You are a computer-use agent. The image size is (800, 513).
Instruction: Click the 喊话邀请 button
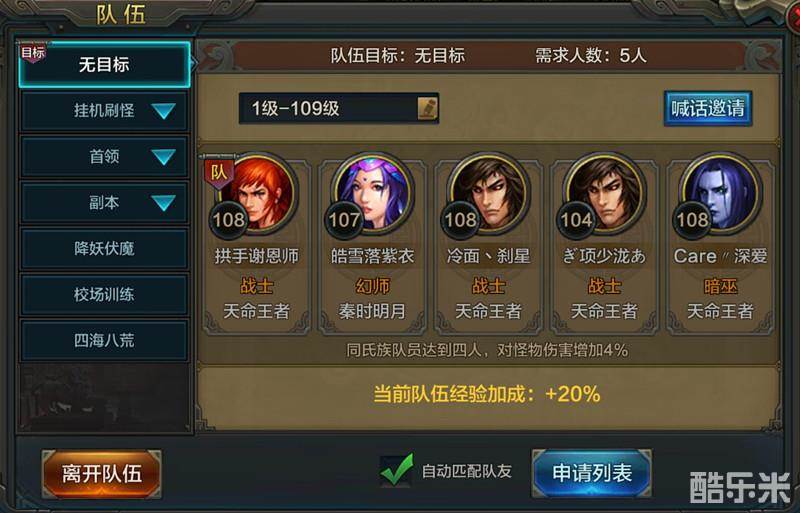[708, 108]
